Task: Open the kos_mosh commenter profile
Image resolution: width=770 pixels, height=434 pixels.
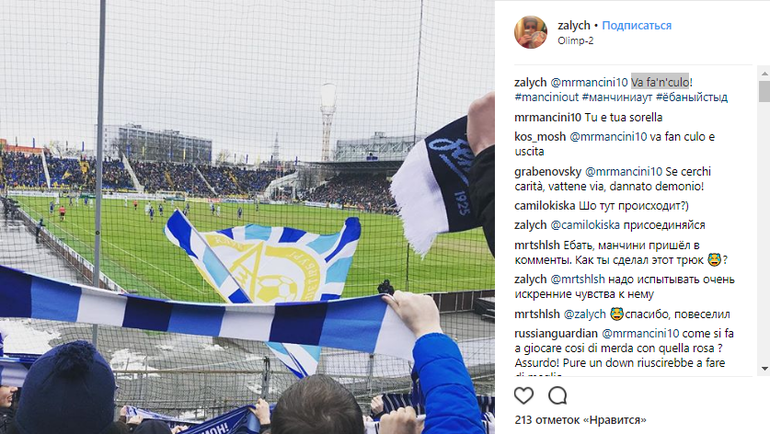Action: tap(540, 136)
